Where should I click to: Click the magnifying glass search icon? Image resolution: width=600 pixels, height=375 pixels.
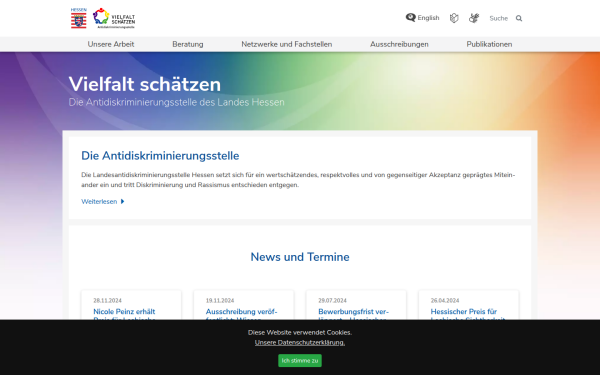point(519,18)
